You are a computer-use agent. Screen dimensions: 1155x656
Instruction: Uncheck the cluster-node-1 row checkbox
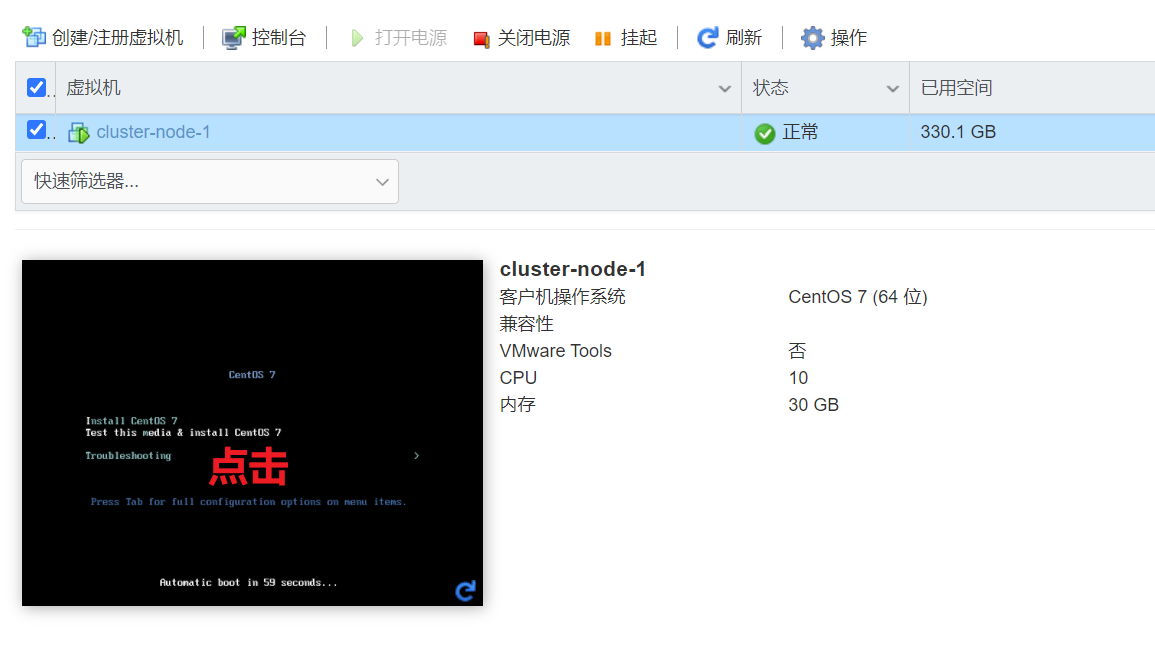[x=36, y=130]
